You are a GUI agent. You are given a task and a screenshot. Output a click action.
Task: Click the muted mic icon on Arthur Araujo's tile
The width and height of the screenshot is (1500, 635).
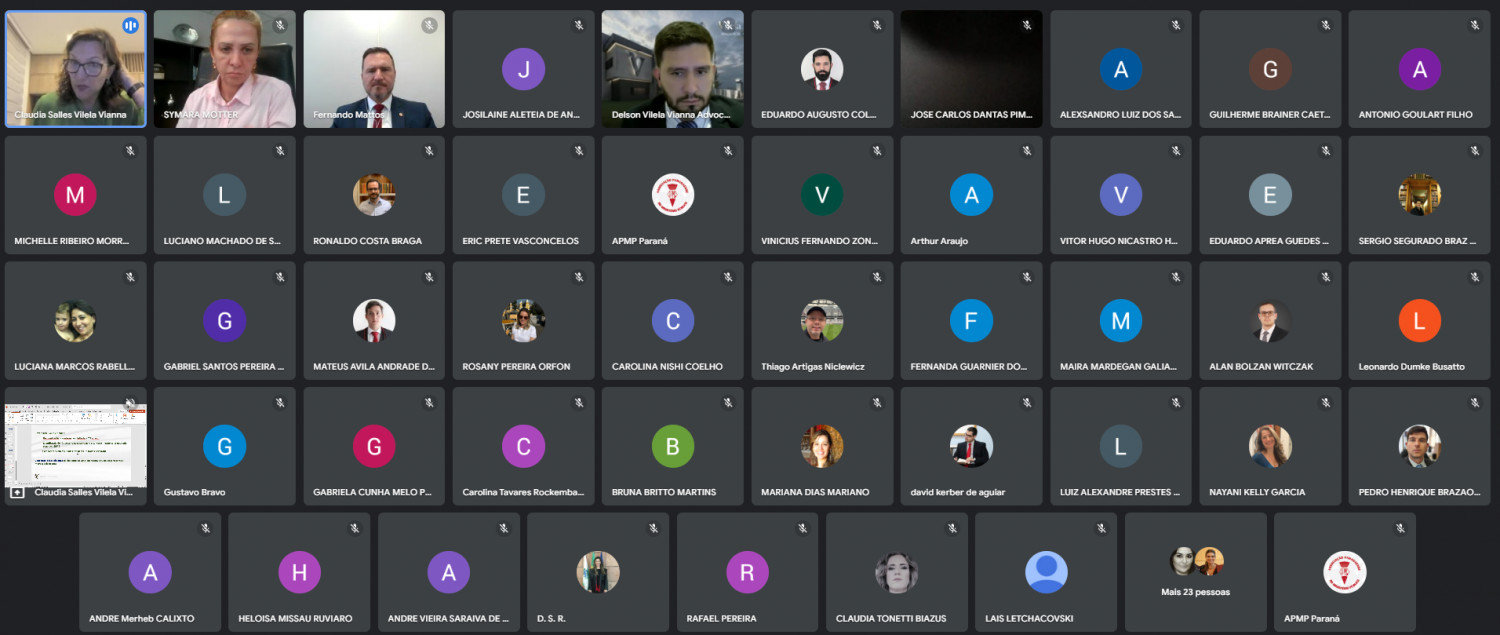1027,151
